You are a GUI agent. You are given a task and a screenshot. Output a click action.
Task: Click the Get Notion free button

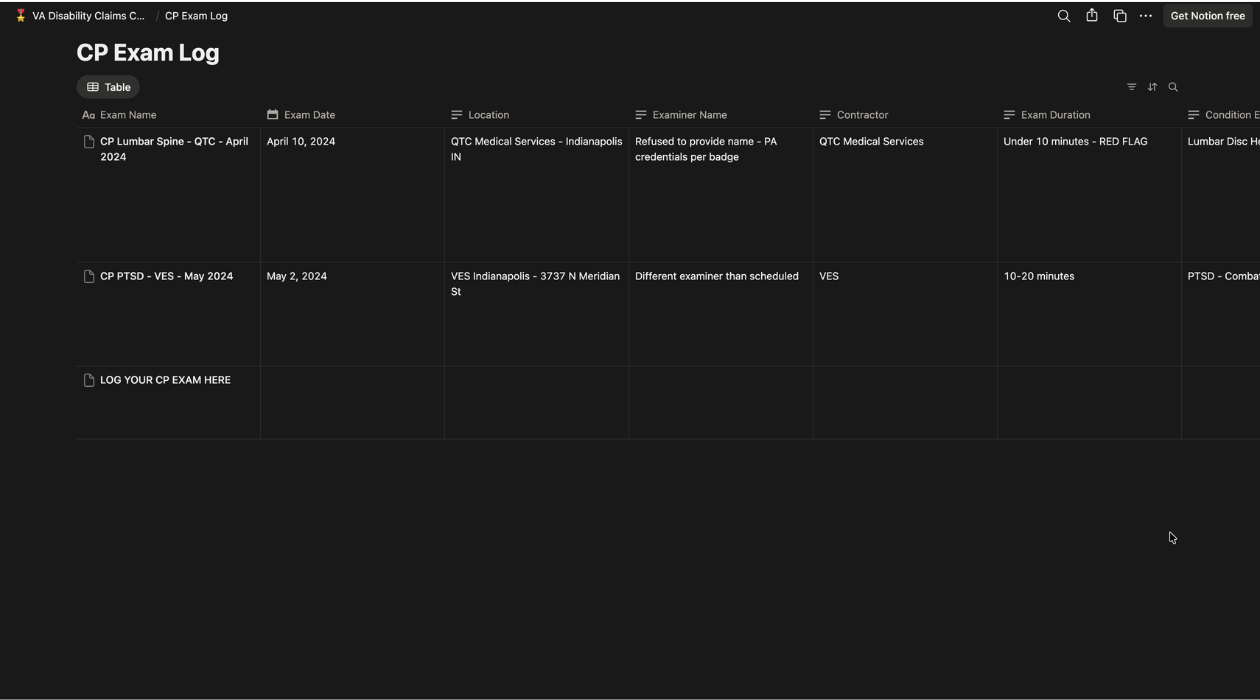point(1208,16)
